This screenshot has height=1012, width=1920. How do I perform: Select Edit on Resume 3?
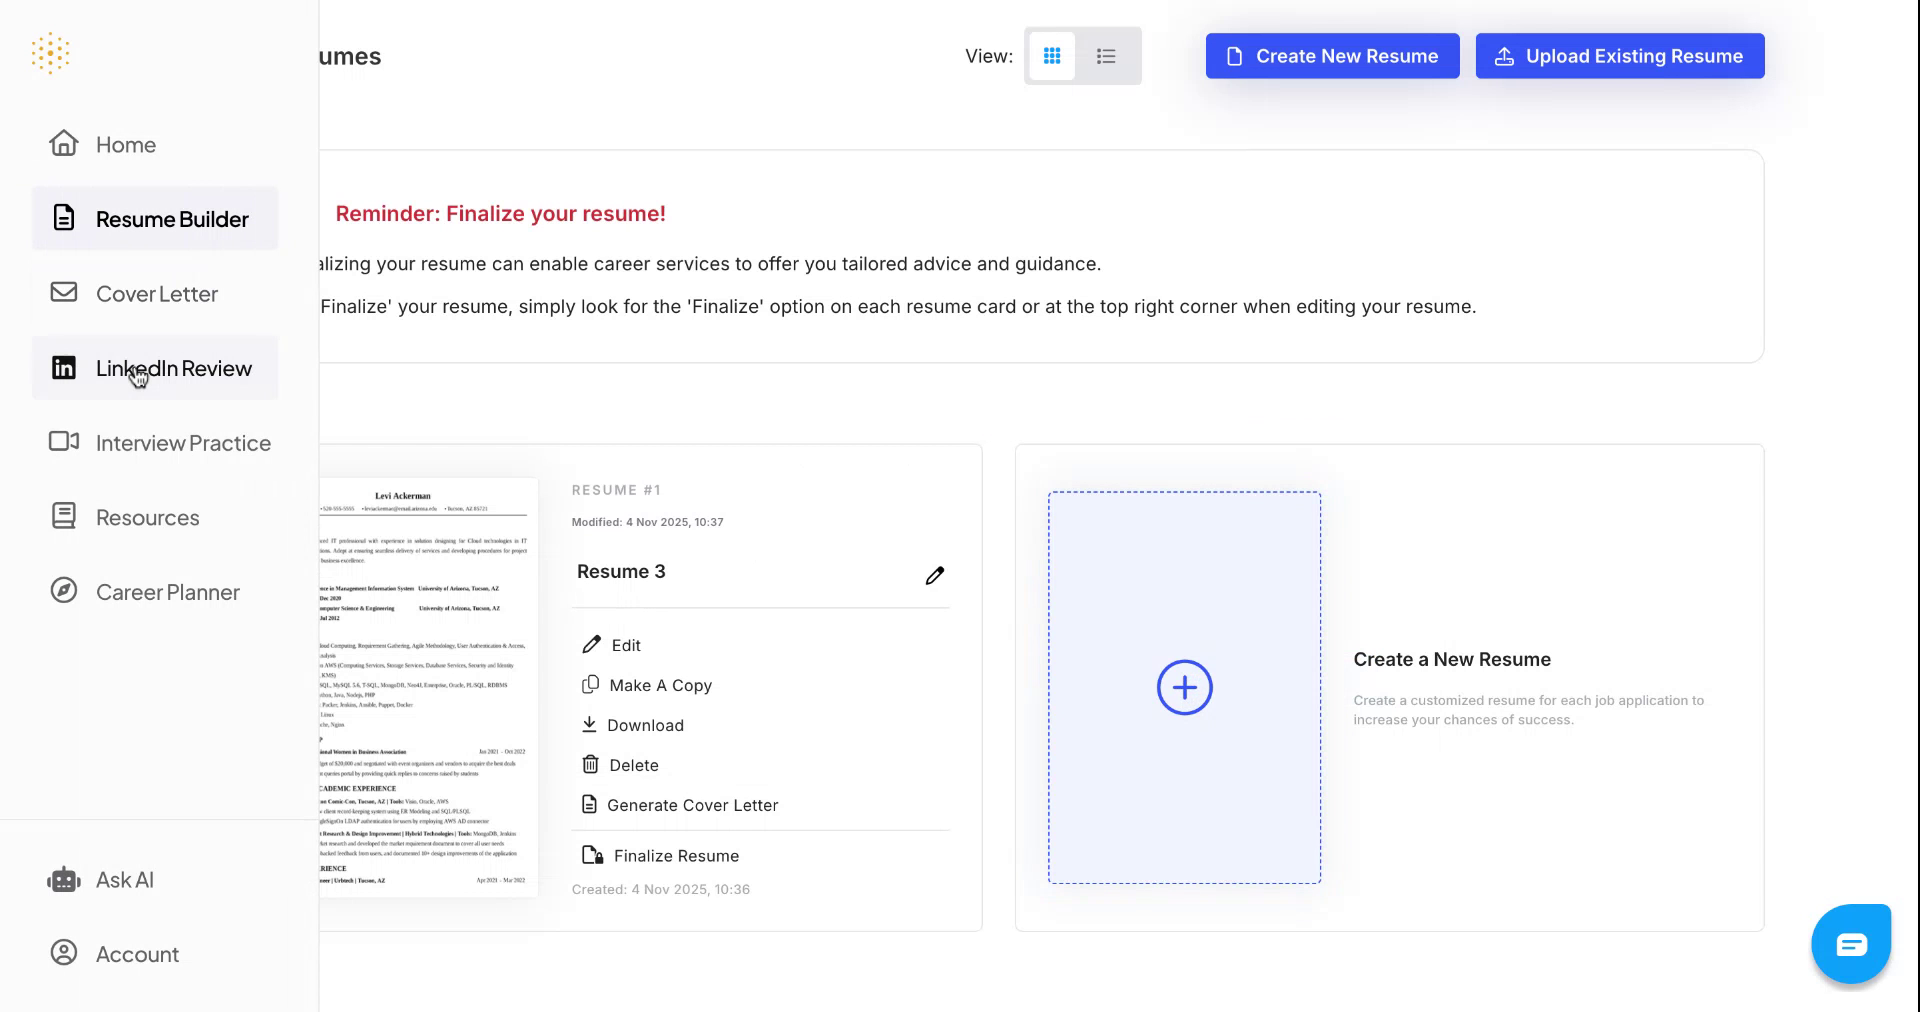(625, 644)
